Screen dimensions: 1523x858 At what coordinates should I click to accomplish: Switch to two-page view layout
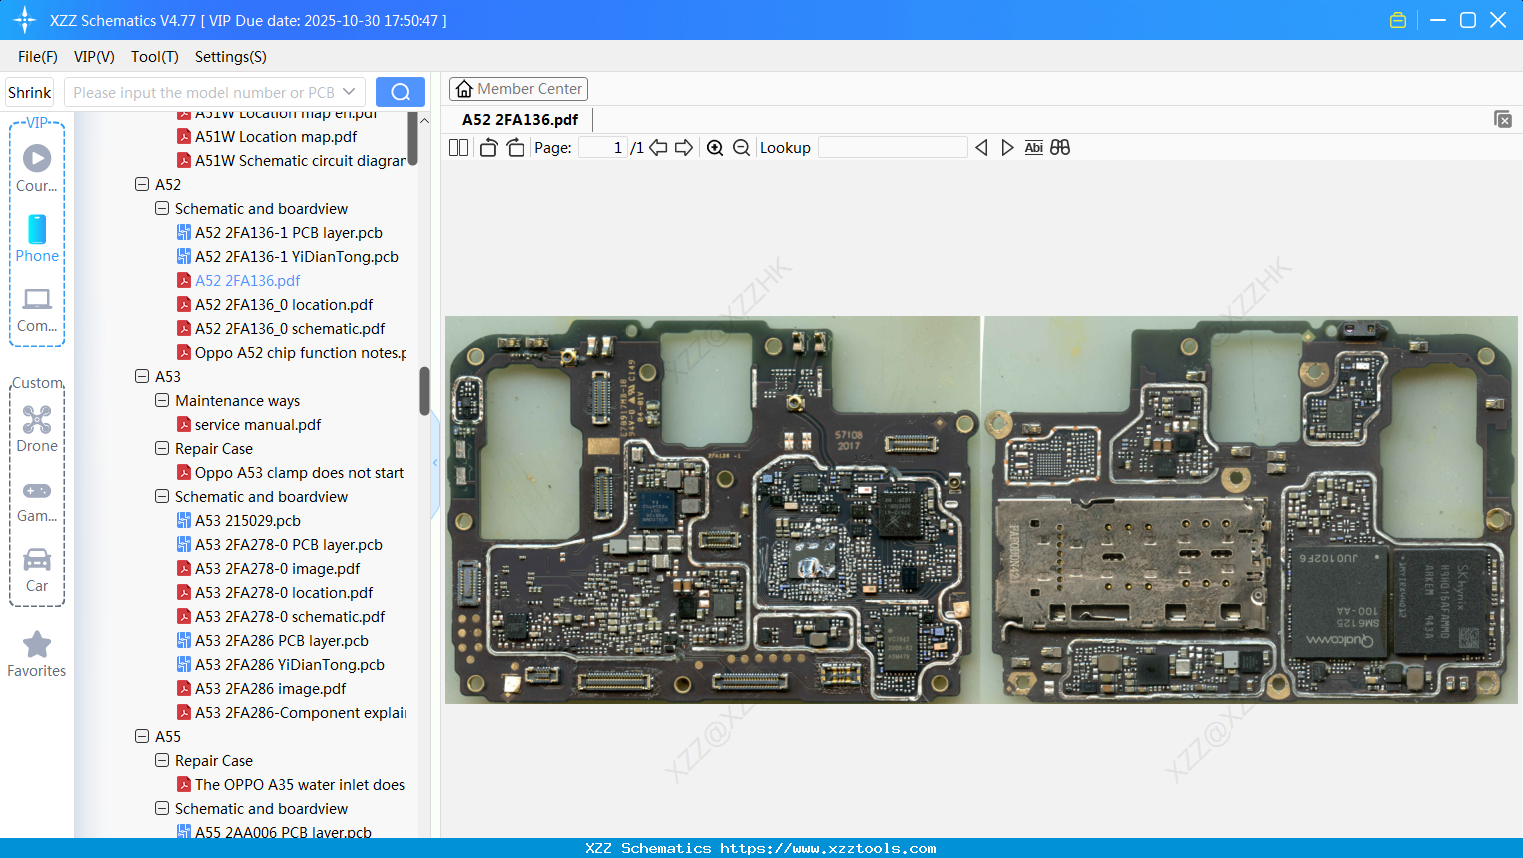[x=458, y=148]
